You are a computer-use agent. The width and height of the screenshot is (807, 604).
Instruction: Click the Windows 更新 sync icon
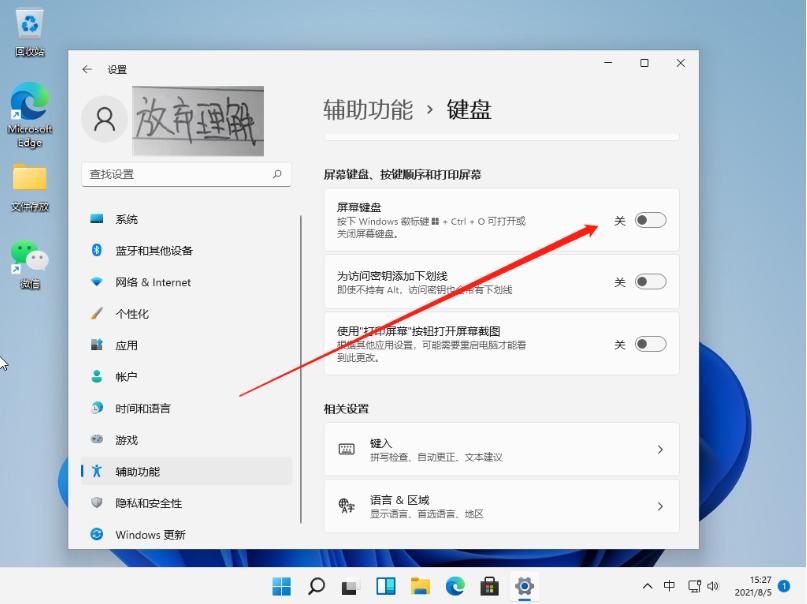[x=96, y=535]
